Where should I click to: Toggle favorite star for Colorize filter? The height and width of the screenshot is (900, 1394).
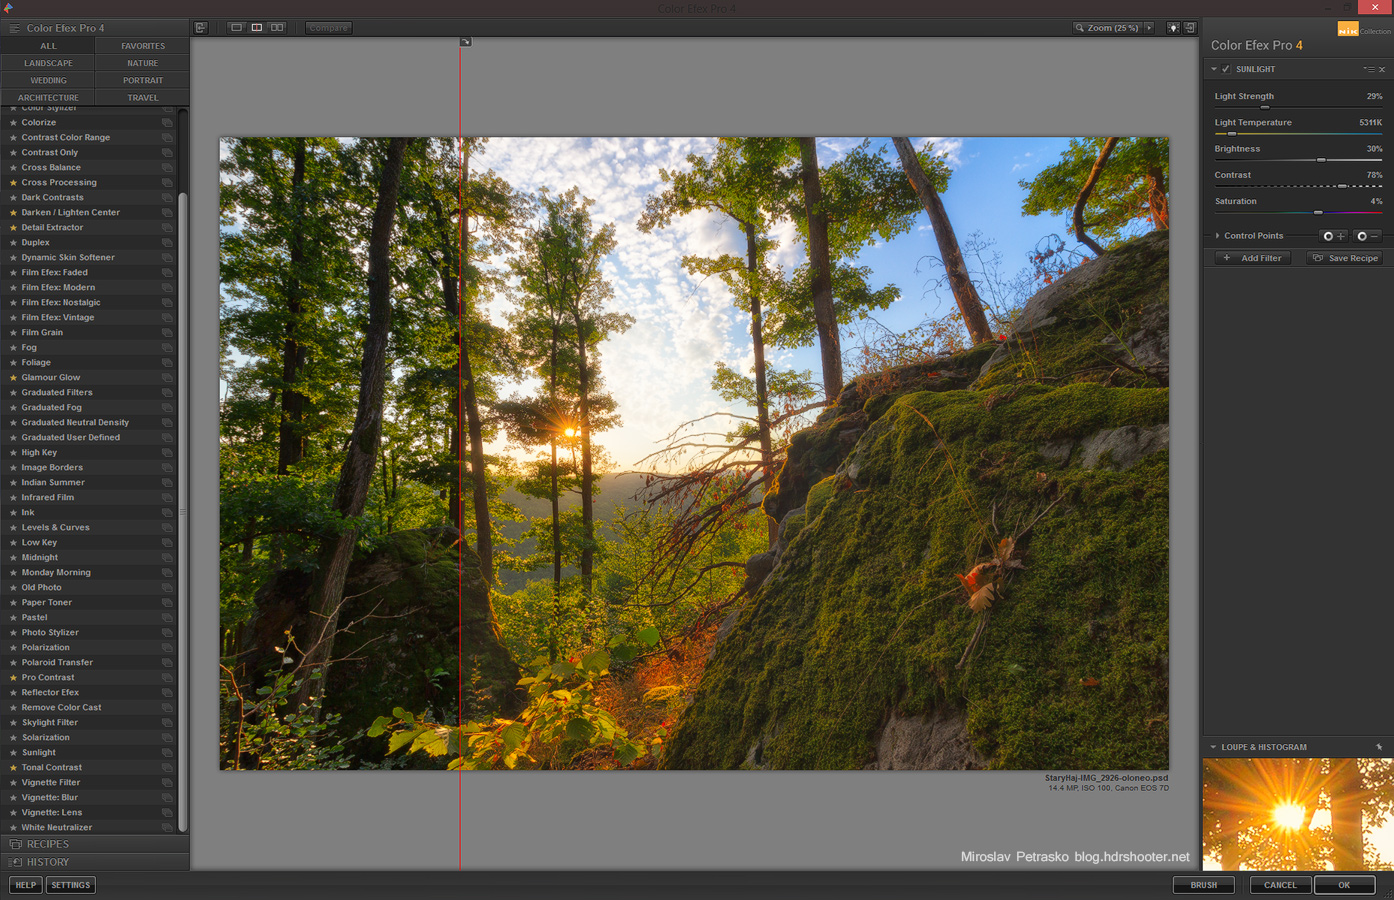[13, 123]
